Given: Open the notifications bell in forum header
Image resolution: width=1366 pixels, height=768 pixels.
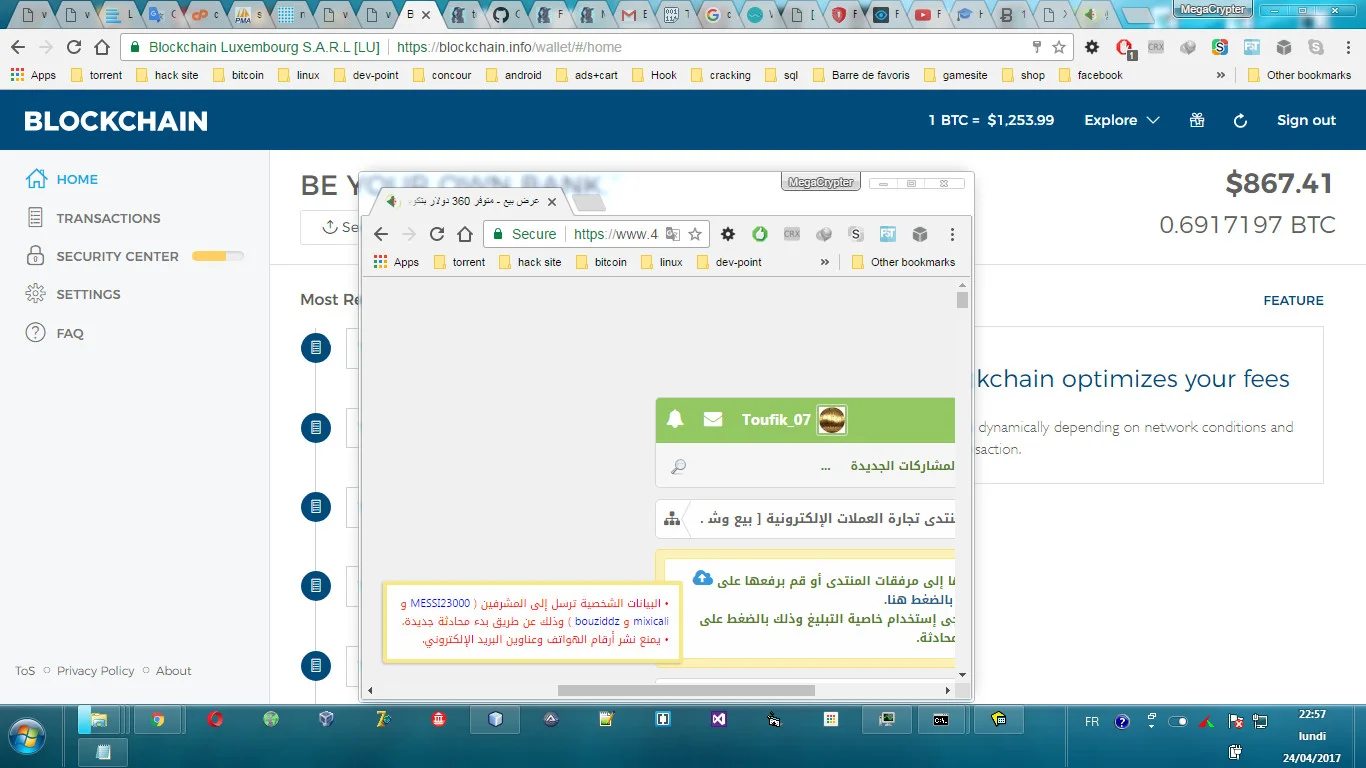Looking at the screenshot, I should (675, 419).
